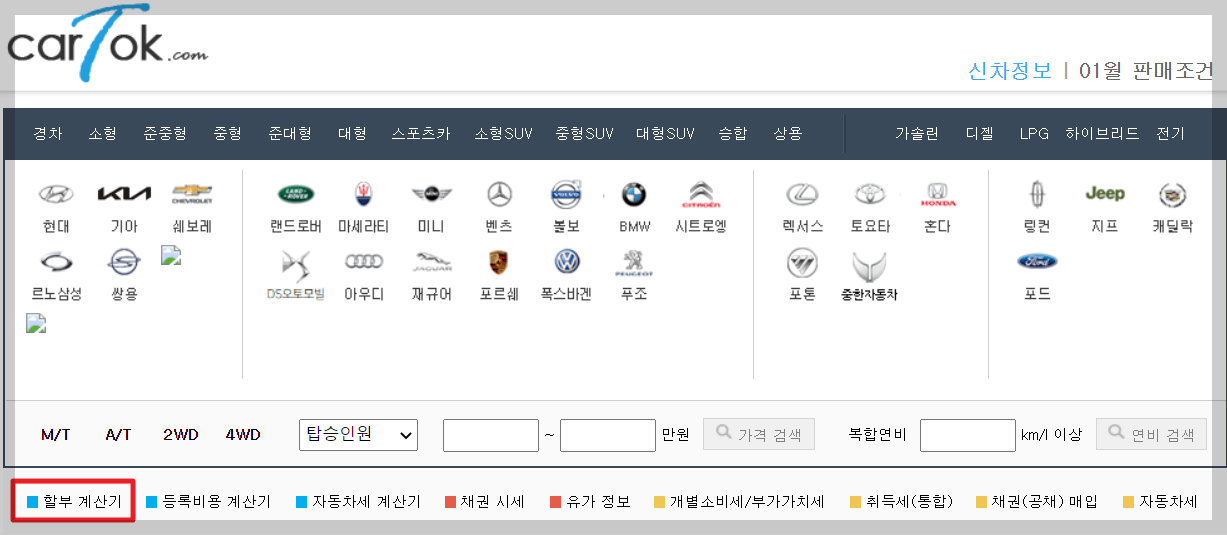This screenshot has width=1227, height=535.
Task: Open the 포톤 (Foton) brand logo
Action: tap(802, 263)
